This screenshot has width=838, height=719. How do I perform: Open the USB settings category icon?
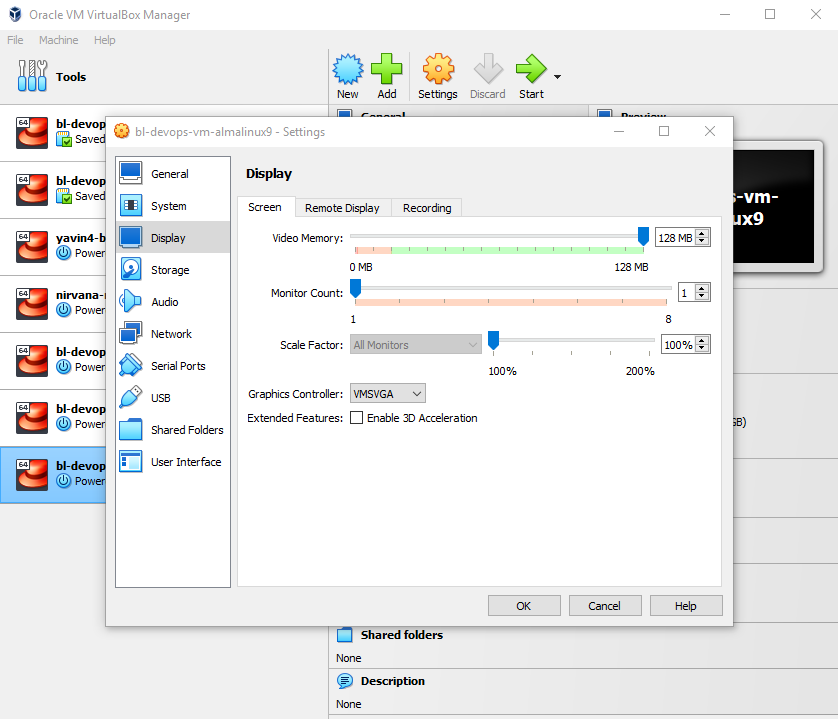pos(131,398)
